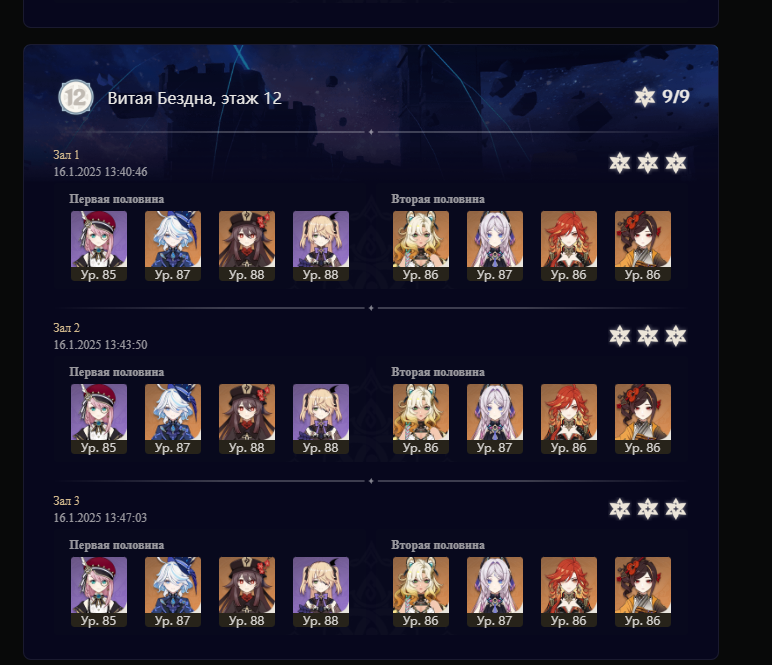
Task: Select Hall 2 second half red-haired character
Action: click(x=569, y=419)
